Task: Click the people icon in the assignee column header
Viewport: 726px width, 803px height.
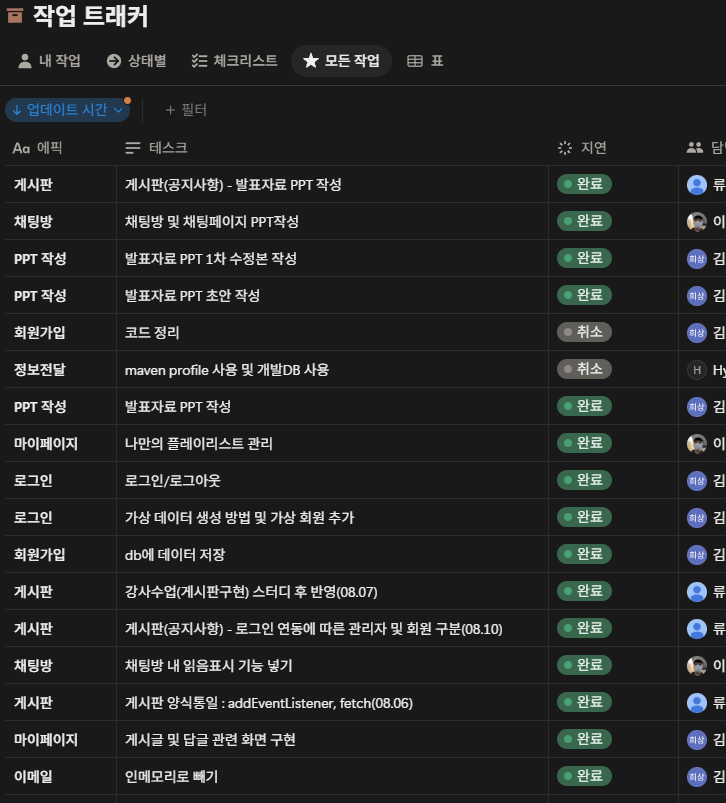Action: click(x=695, y=148)
